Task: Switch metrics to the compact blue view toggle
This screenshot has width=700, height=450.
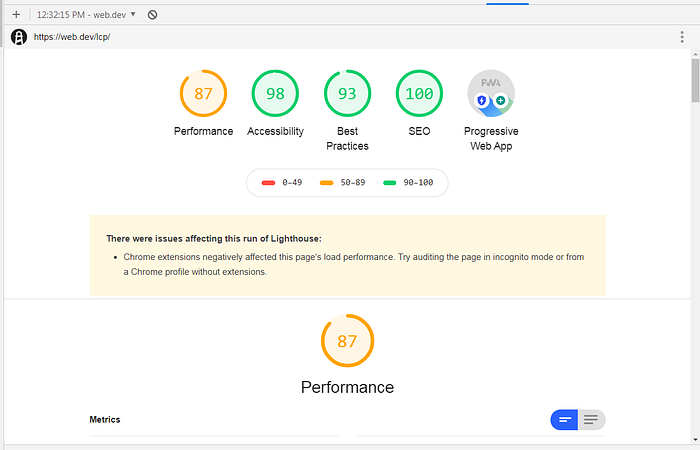Action: (x=564, y=420)
